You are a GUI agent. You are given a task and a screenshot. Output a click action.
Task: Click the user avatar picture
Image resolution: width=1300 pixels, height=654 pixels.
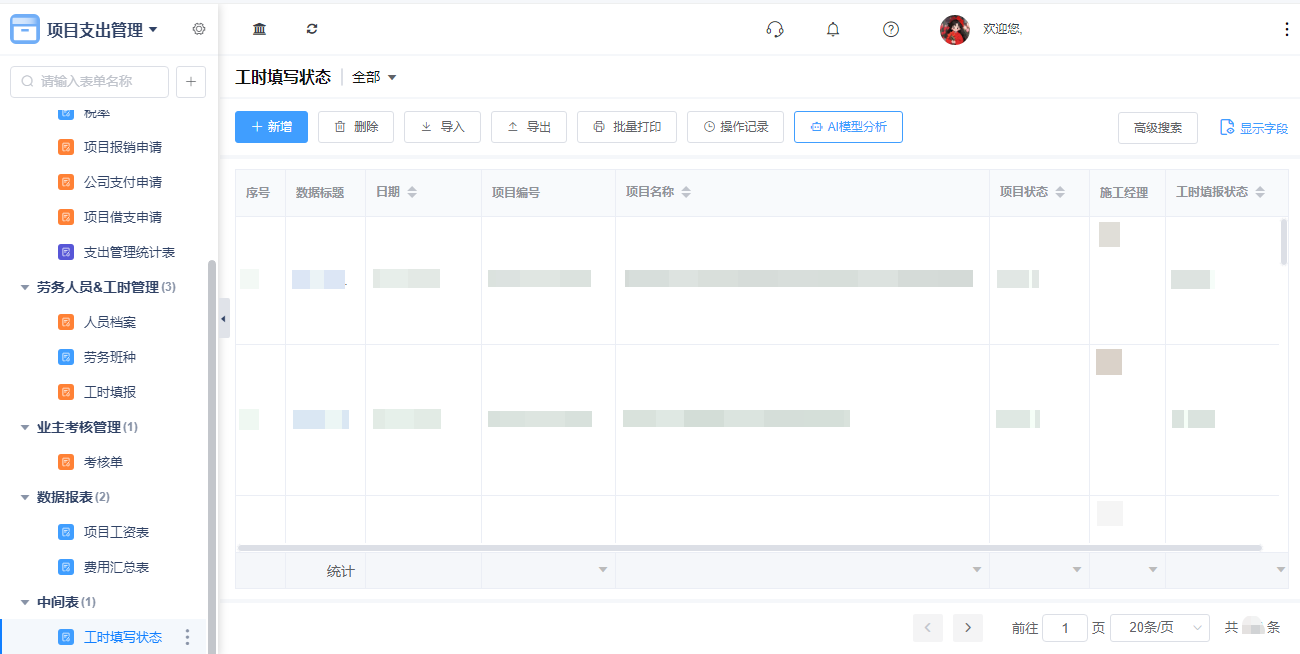pos(955,29)
